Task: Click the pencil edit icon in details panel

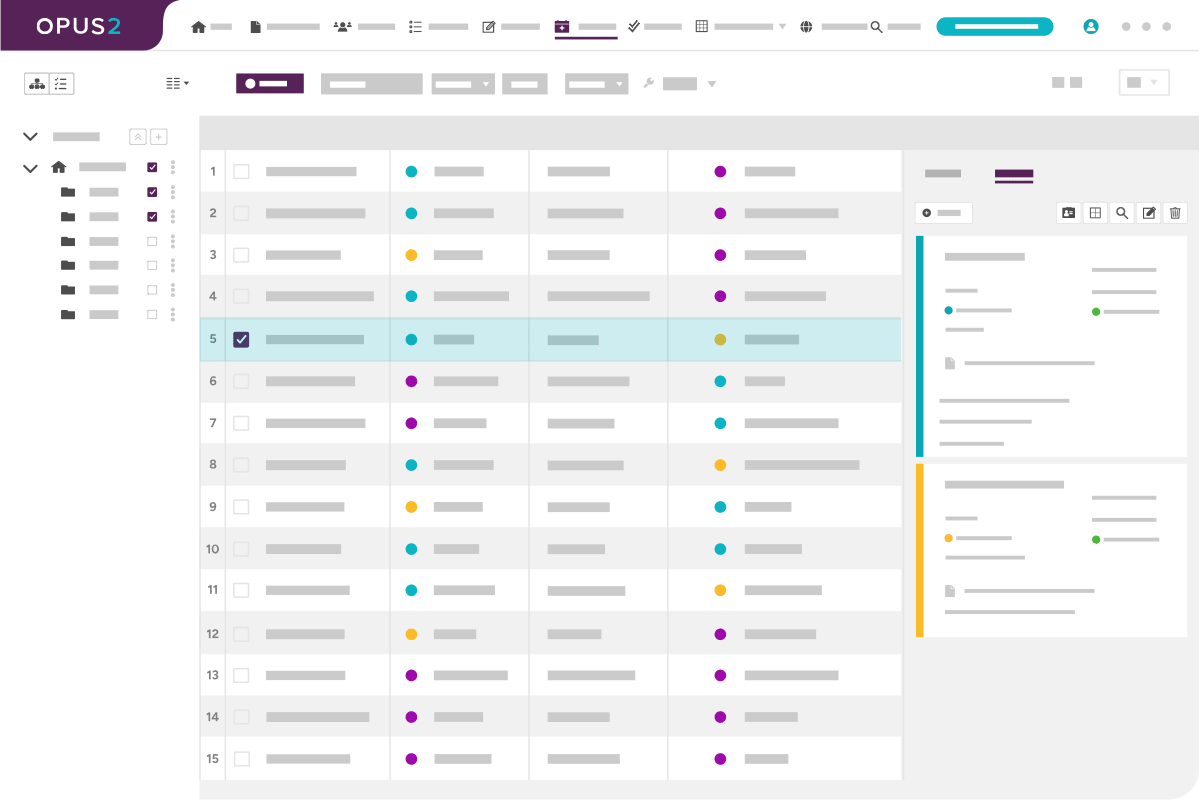Action: (x=1149, y=213)
